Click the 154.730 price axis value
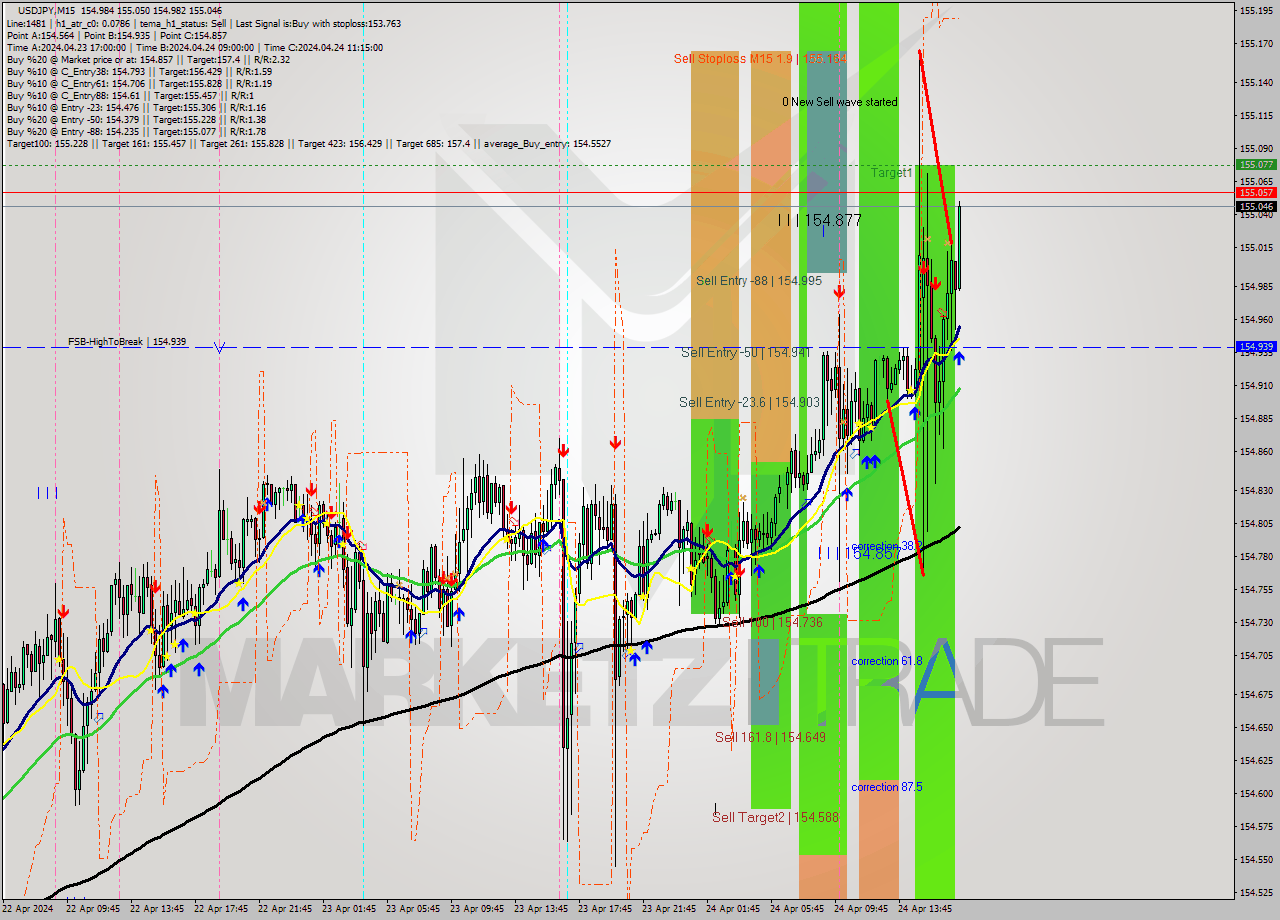The height and width of the screenshot is (920, 1280). (x=1255, y=623)
